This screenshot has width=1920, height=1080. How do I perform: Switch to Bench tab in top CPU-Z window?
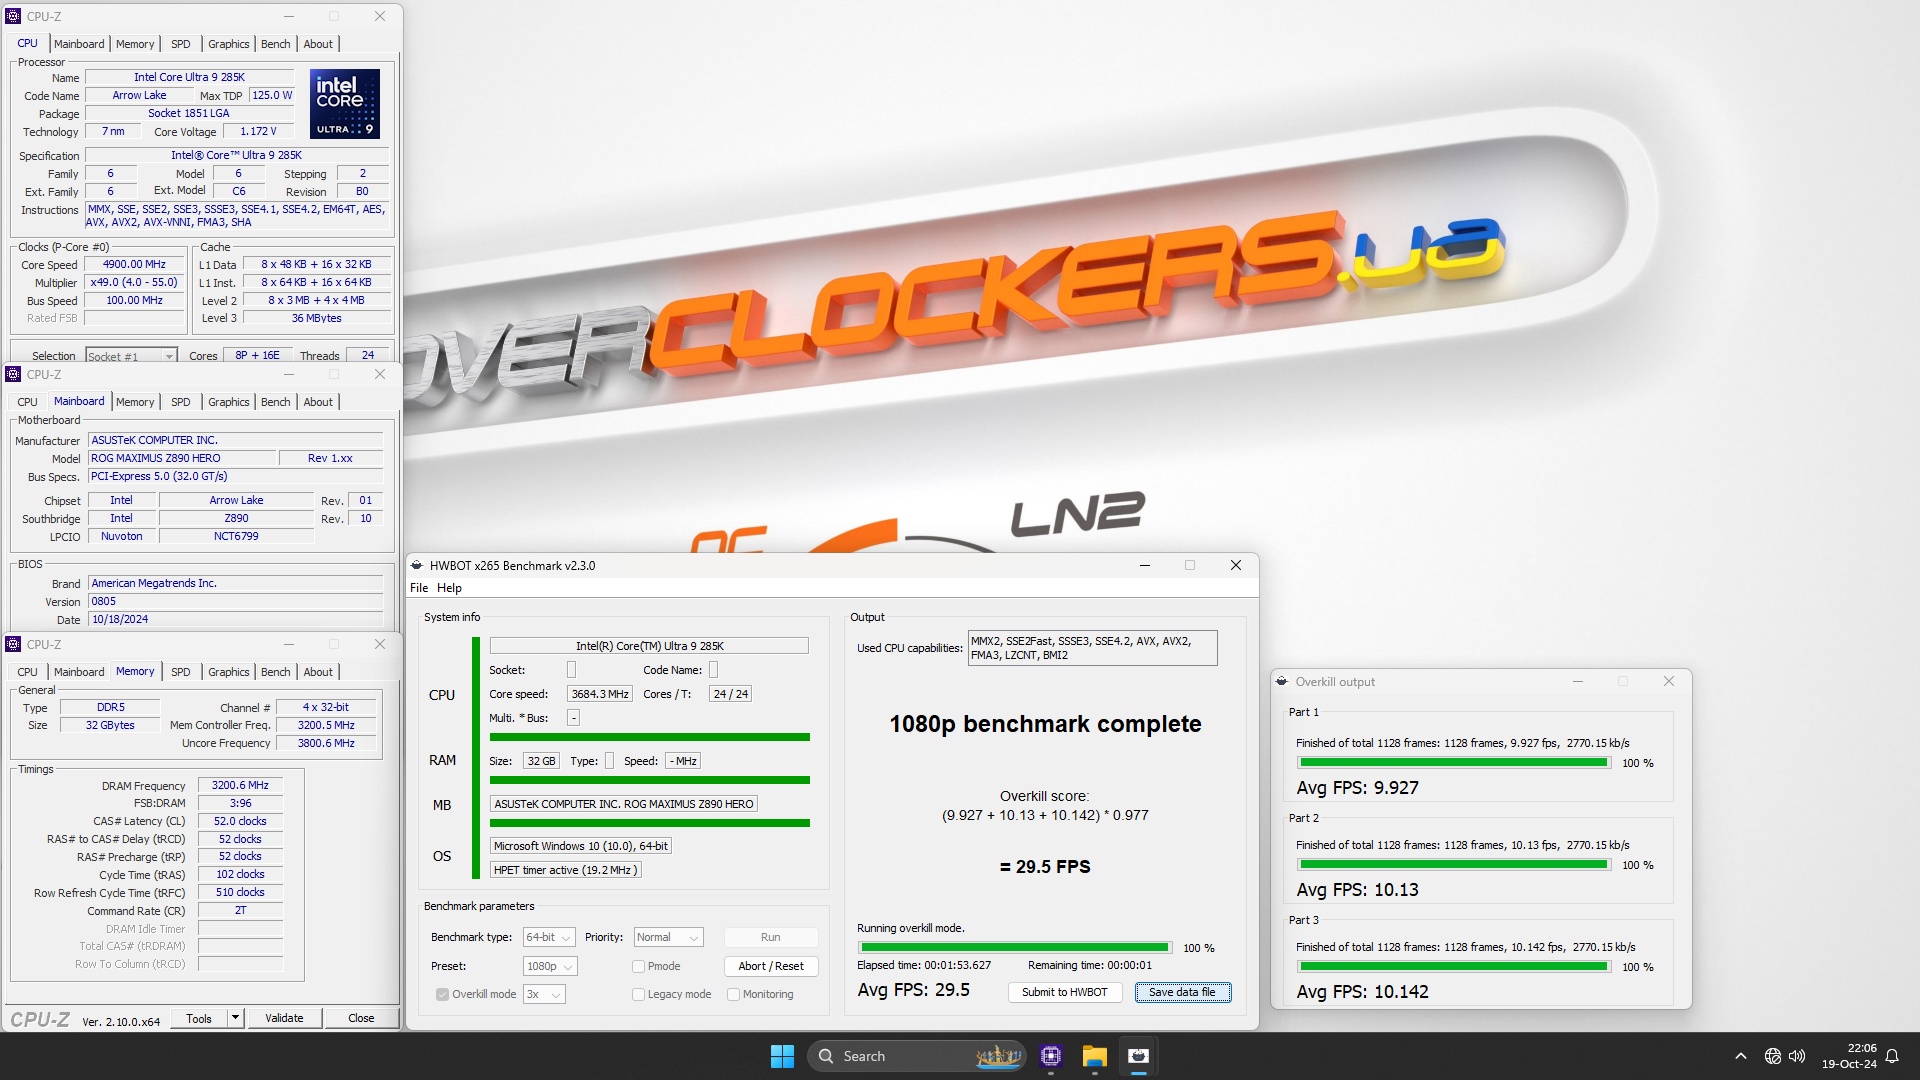coord(275,44)
